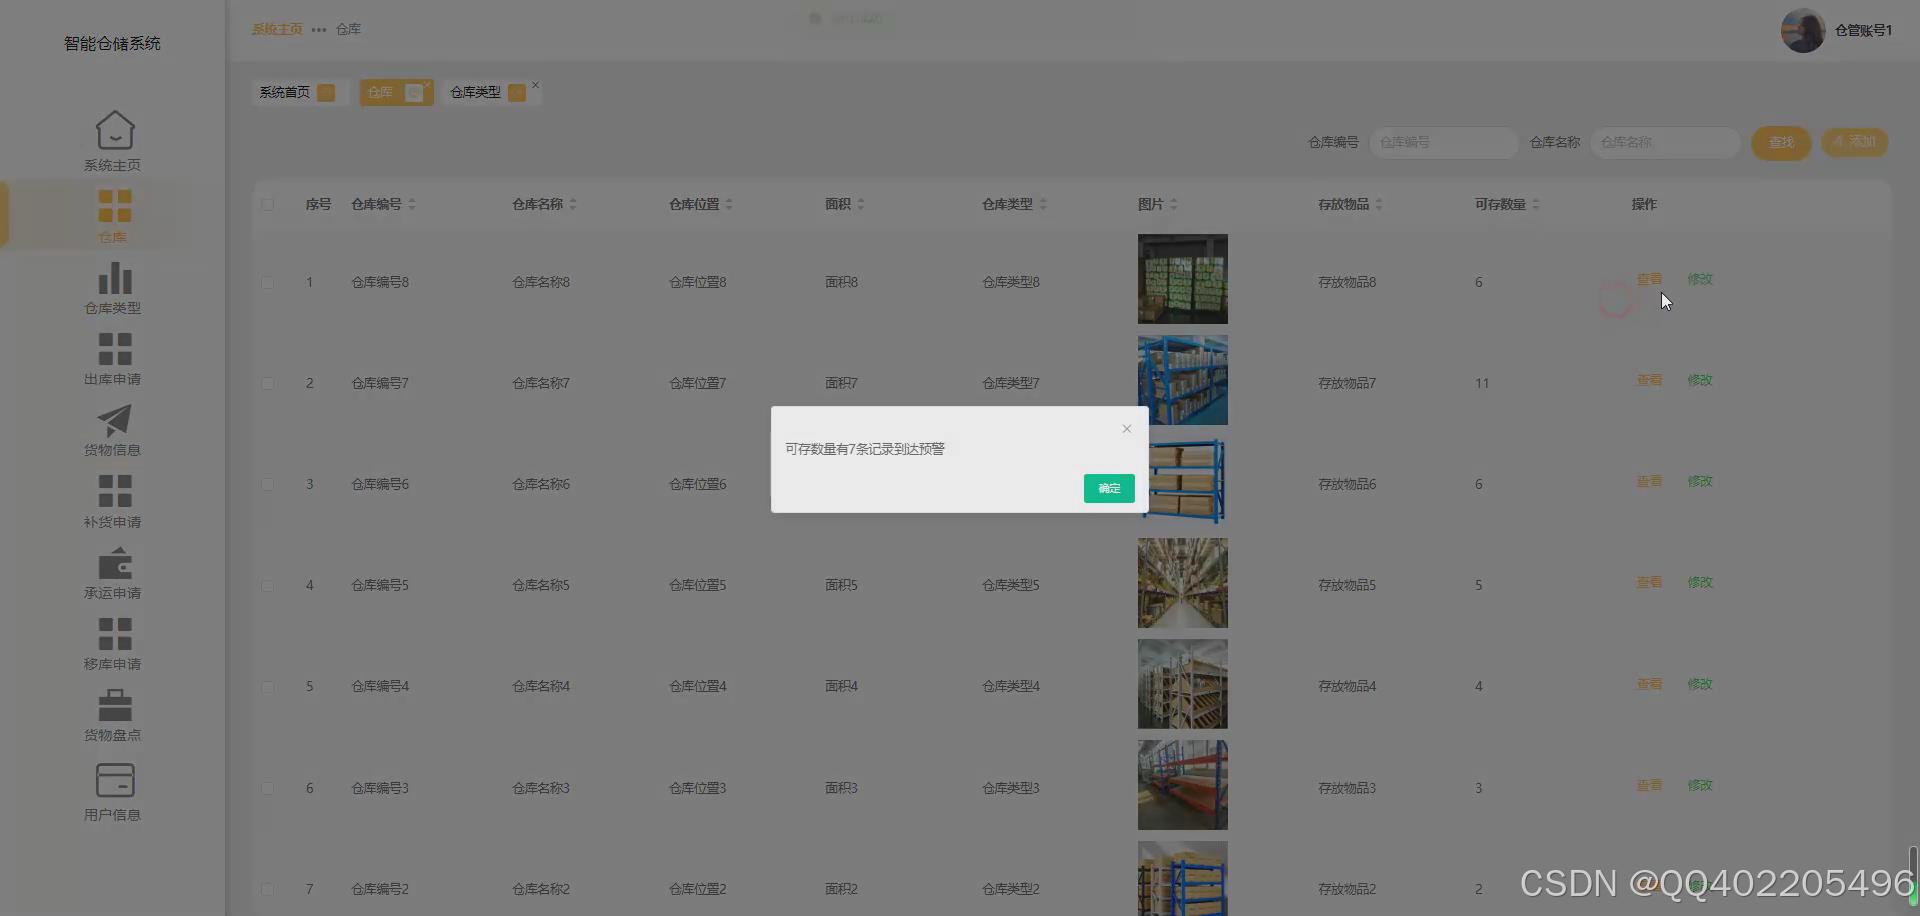
Task: Click the breadcrumb ellipsis dots icon
Action: (319, 30)
